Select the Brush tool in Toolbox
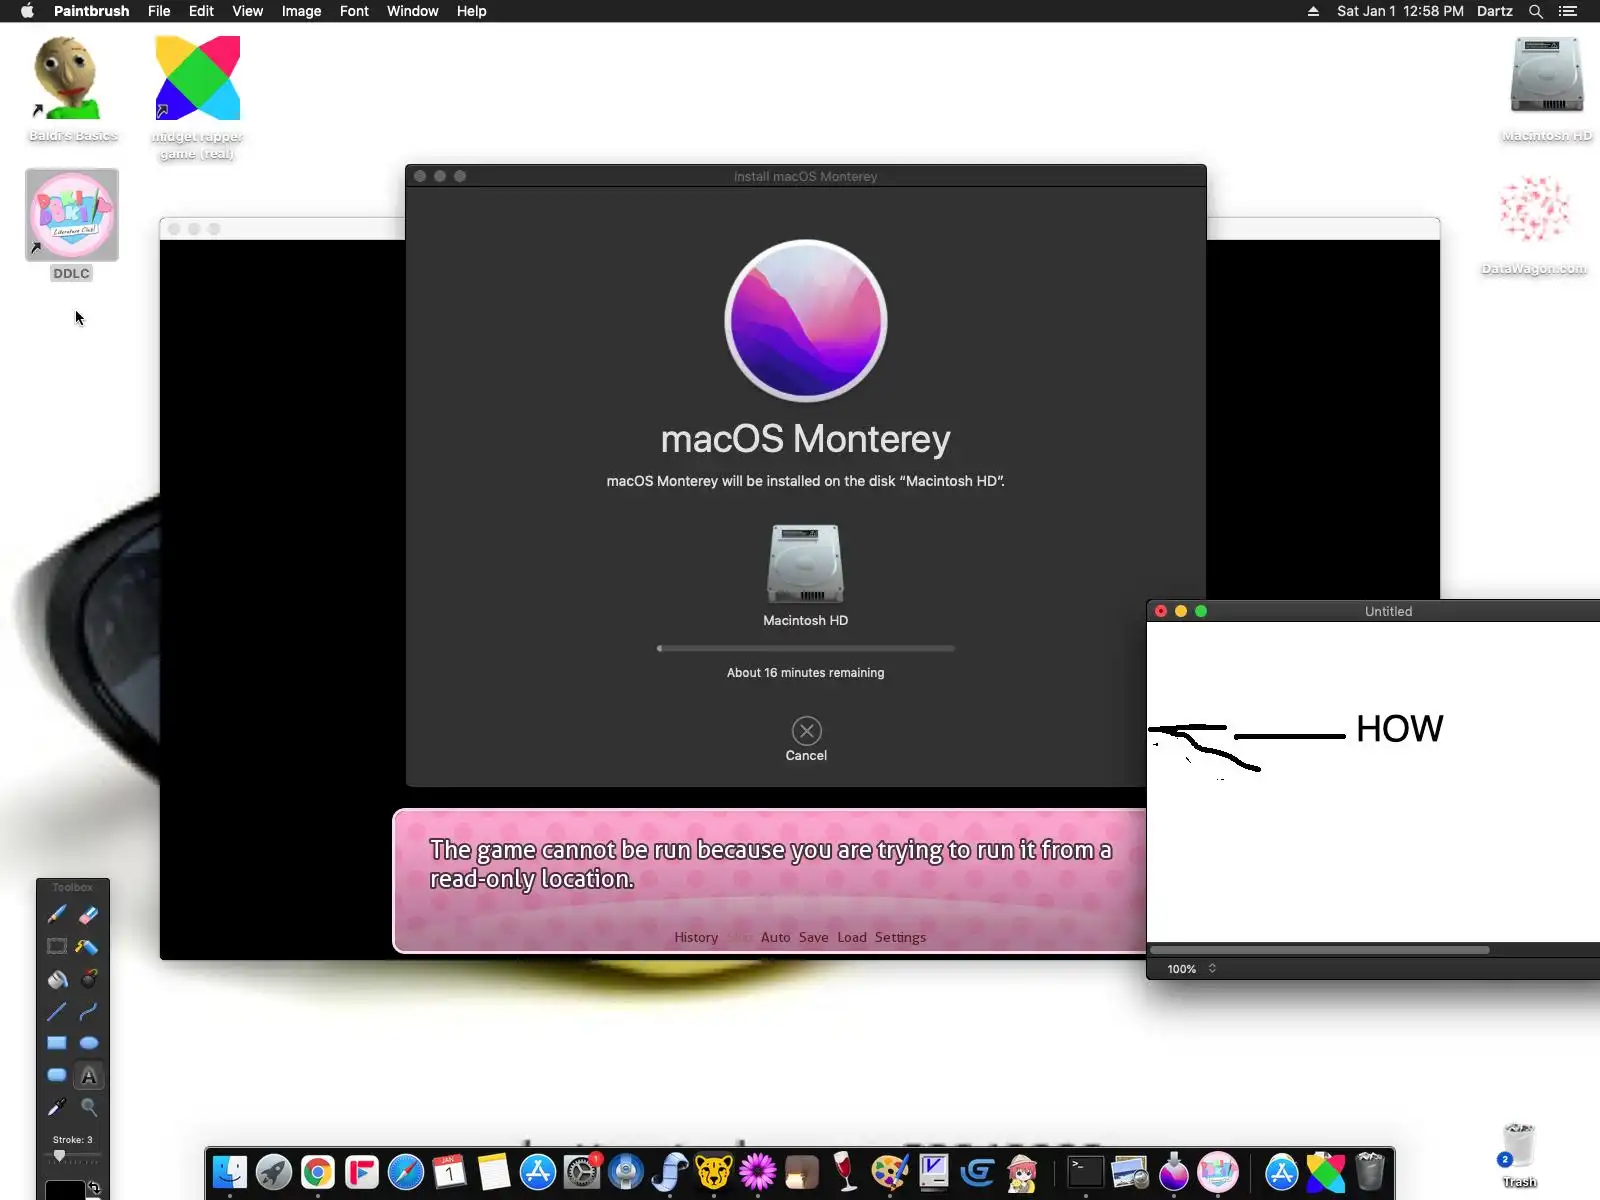Image resolution: width=1600 pixels, height=1200 pixels. (x=57, y=914)
